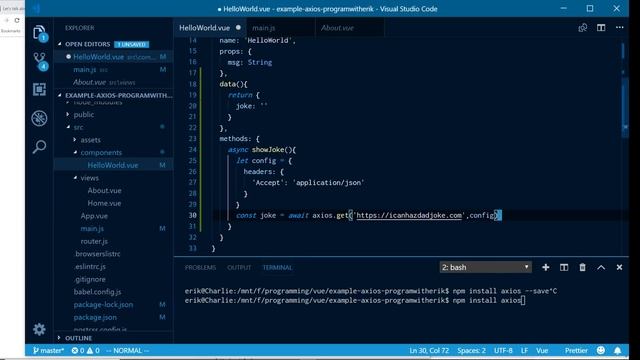Image resolution: width=640 pixels, height=360 pixels.
Task: Place cursor in terminal command line
Action: click(524, 300)
